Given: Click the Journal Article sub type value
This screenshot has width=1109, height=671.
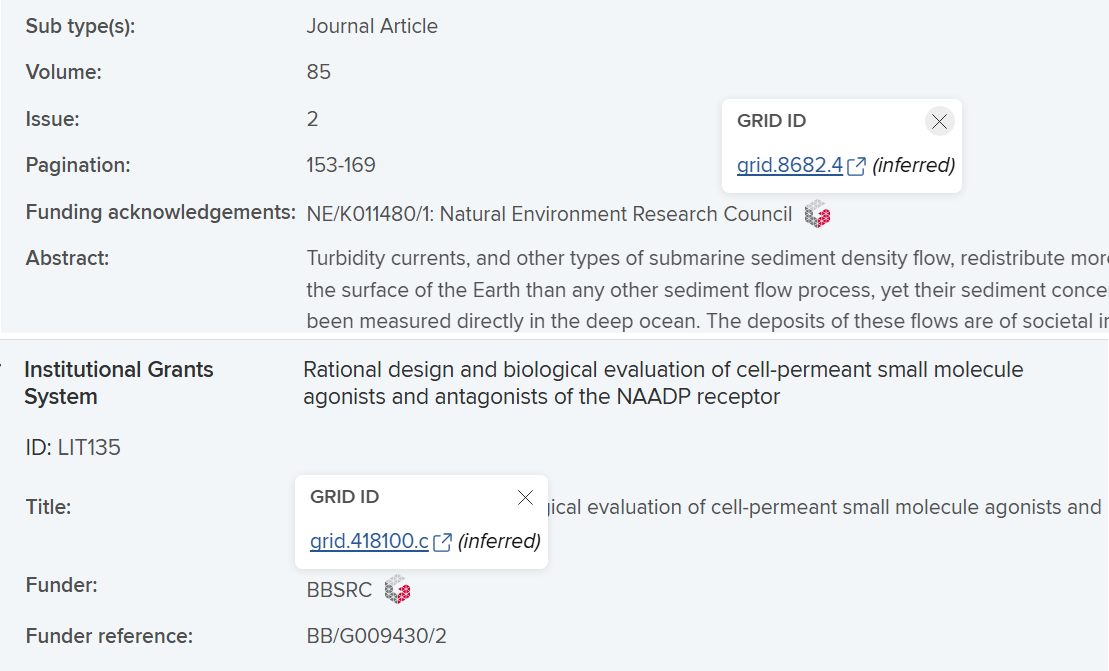Looking at the screenshot, I should pyautogui.click(x=372, y=26).
